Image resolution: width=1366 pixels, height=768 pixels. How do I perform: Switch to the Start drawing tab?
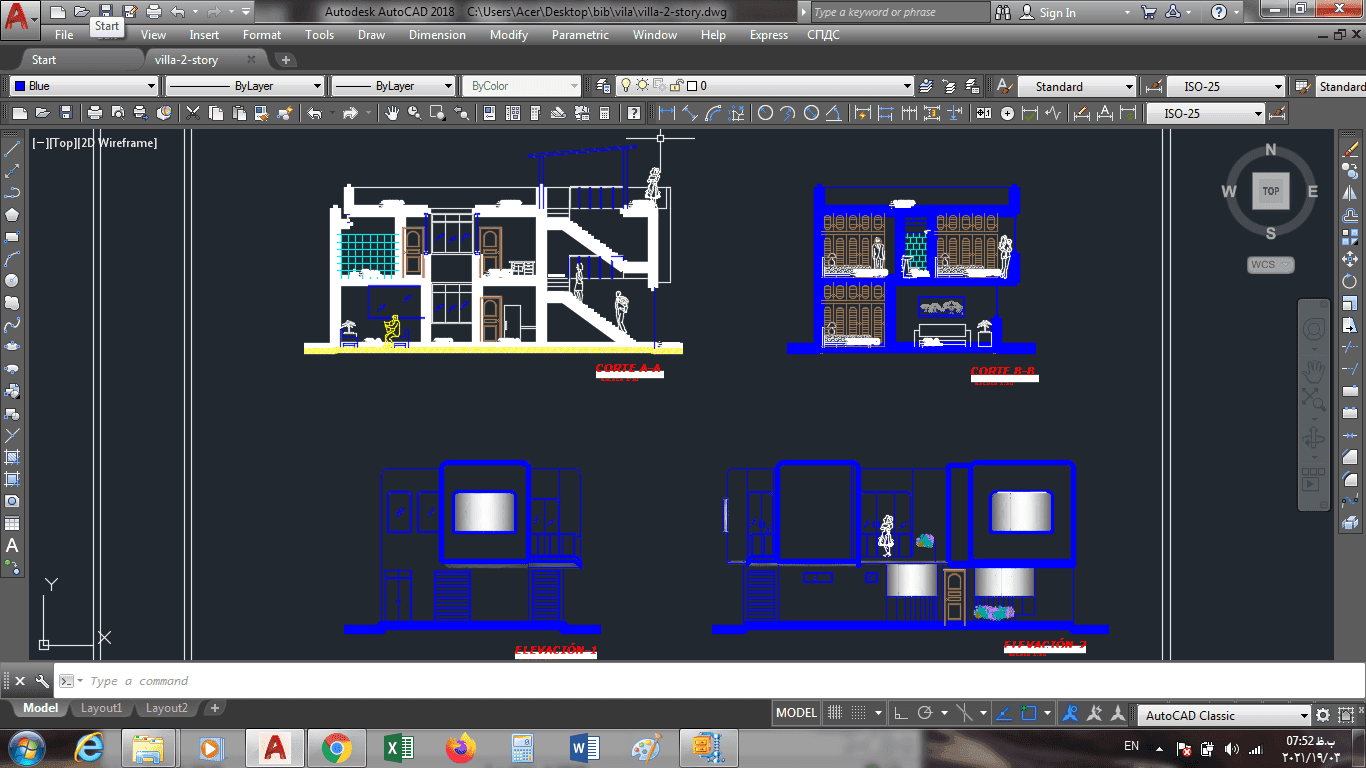[x=44, y=60]
